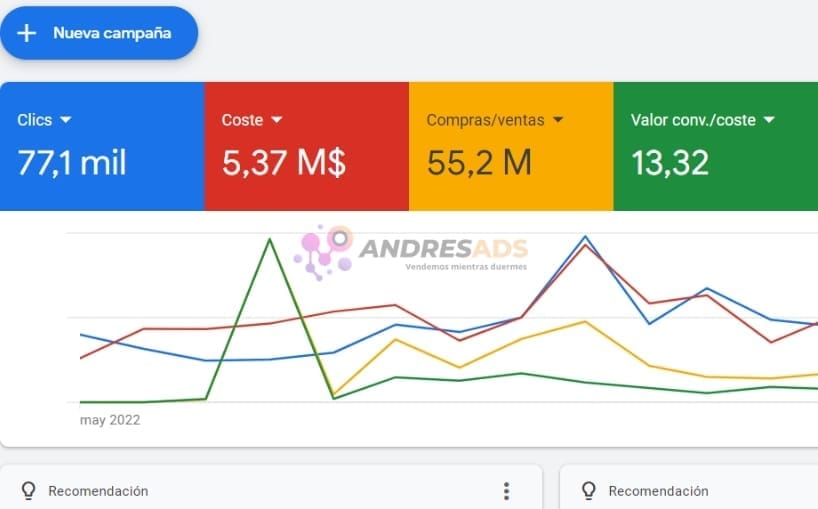Select the blue Clics metric card
The width and height of the screenshot is (818, 509).
click(102, 147)
